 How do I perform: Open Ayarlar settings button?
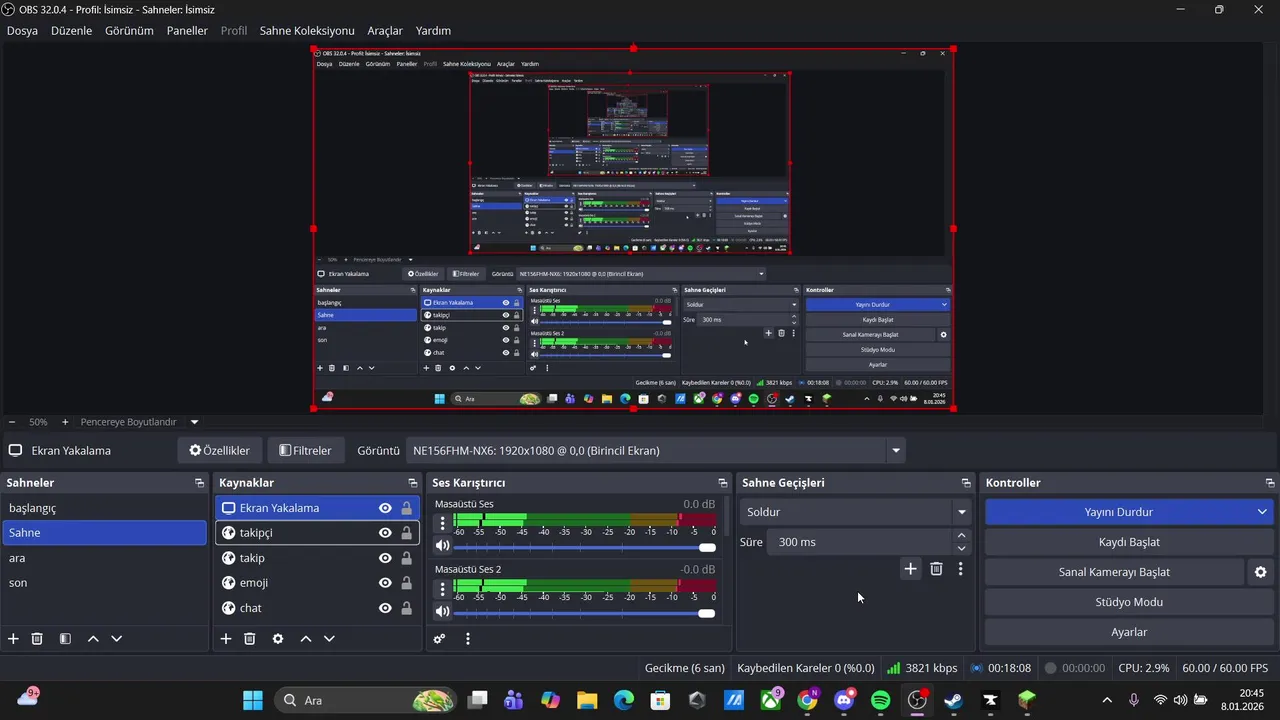(1129, 632)
